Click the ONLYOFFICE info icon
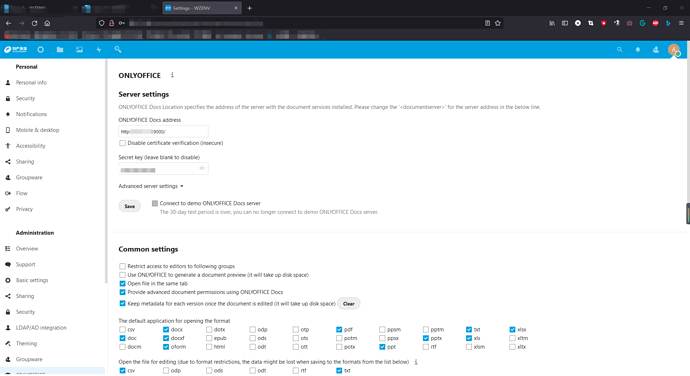Viewport: 690px width, 376px height. (x=172, y=75)
